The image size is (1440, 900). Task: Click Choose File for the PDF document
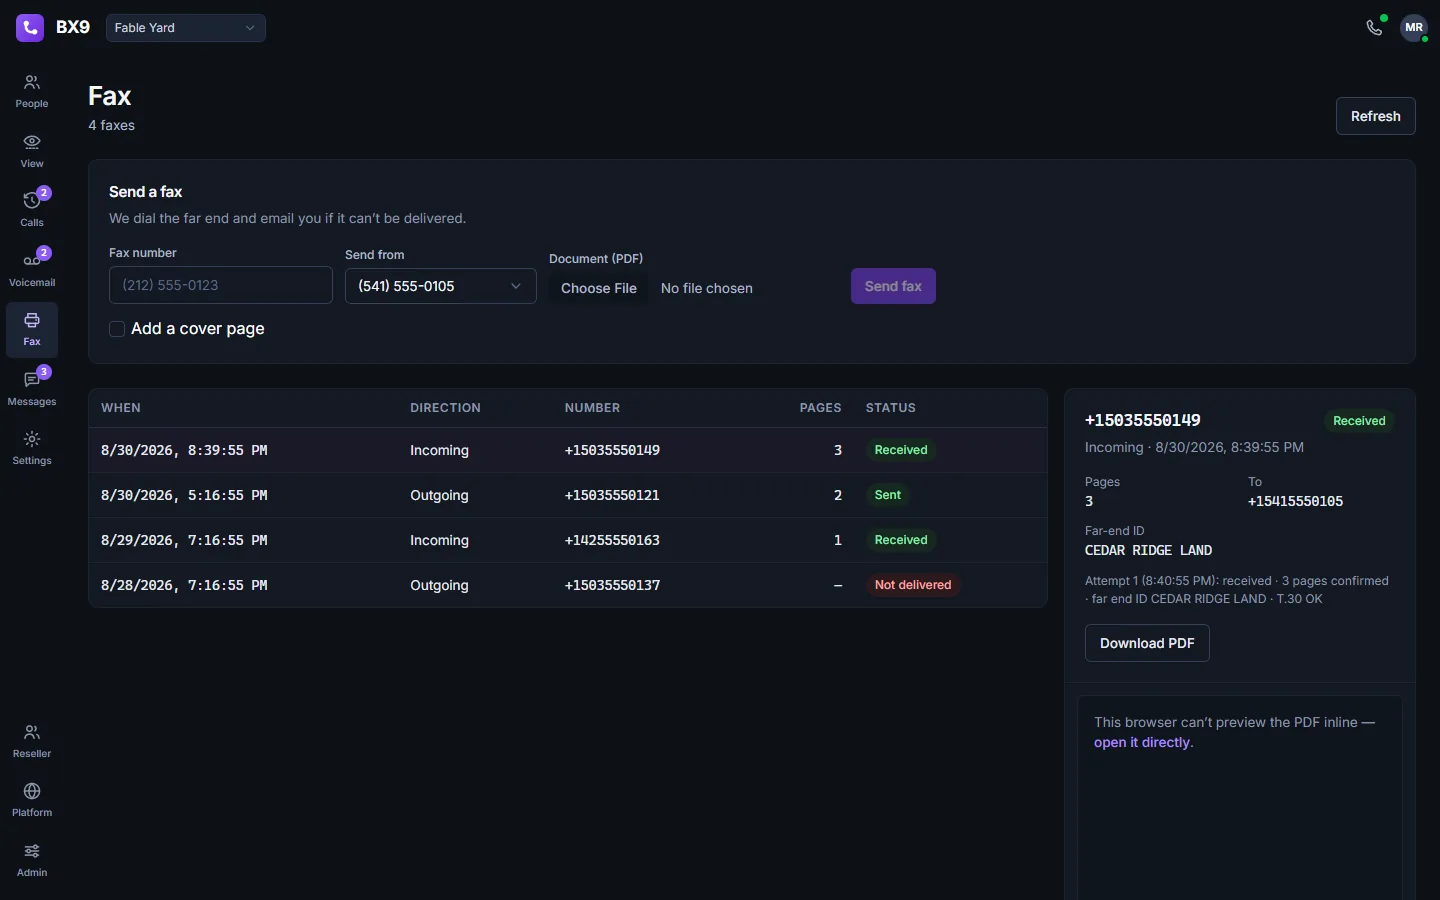point(599,288)
